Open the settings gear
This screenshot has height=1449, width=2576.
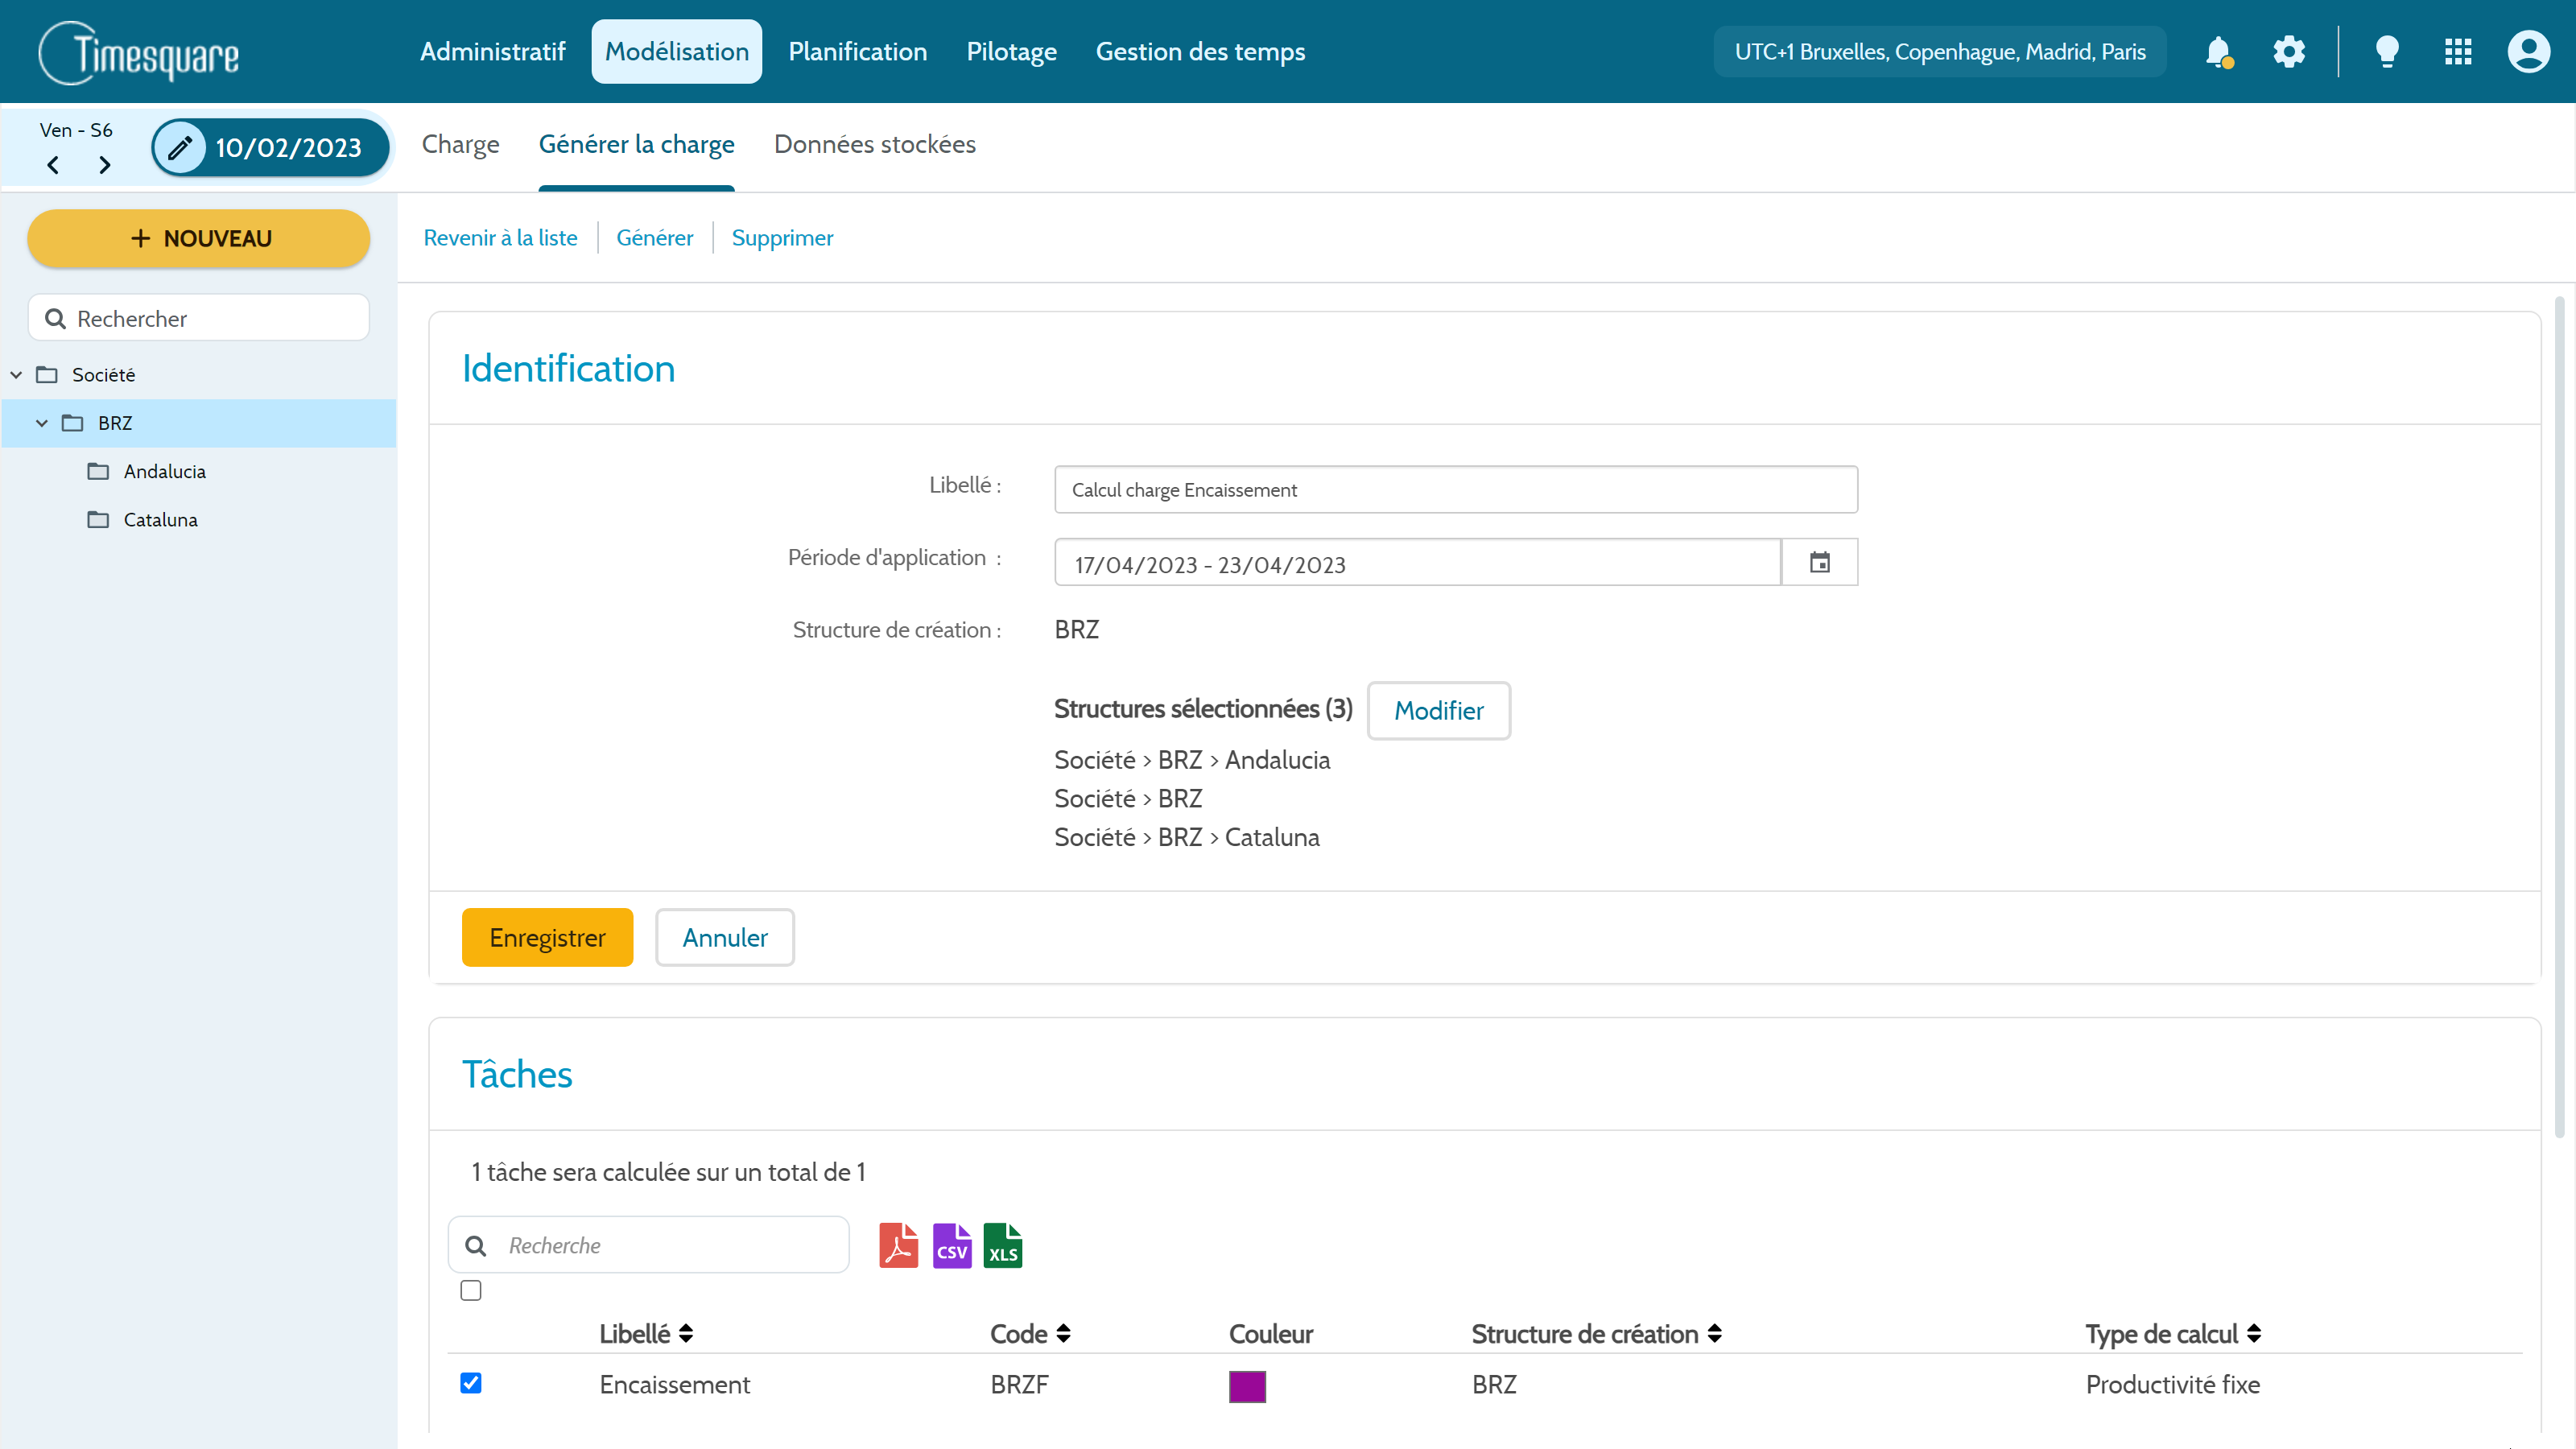[x=2288, y=52]
